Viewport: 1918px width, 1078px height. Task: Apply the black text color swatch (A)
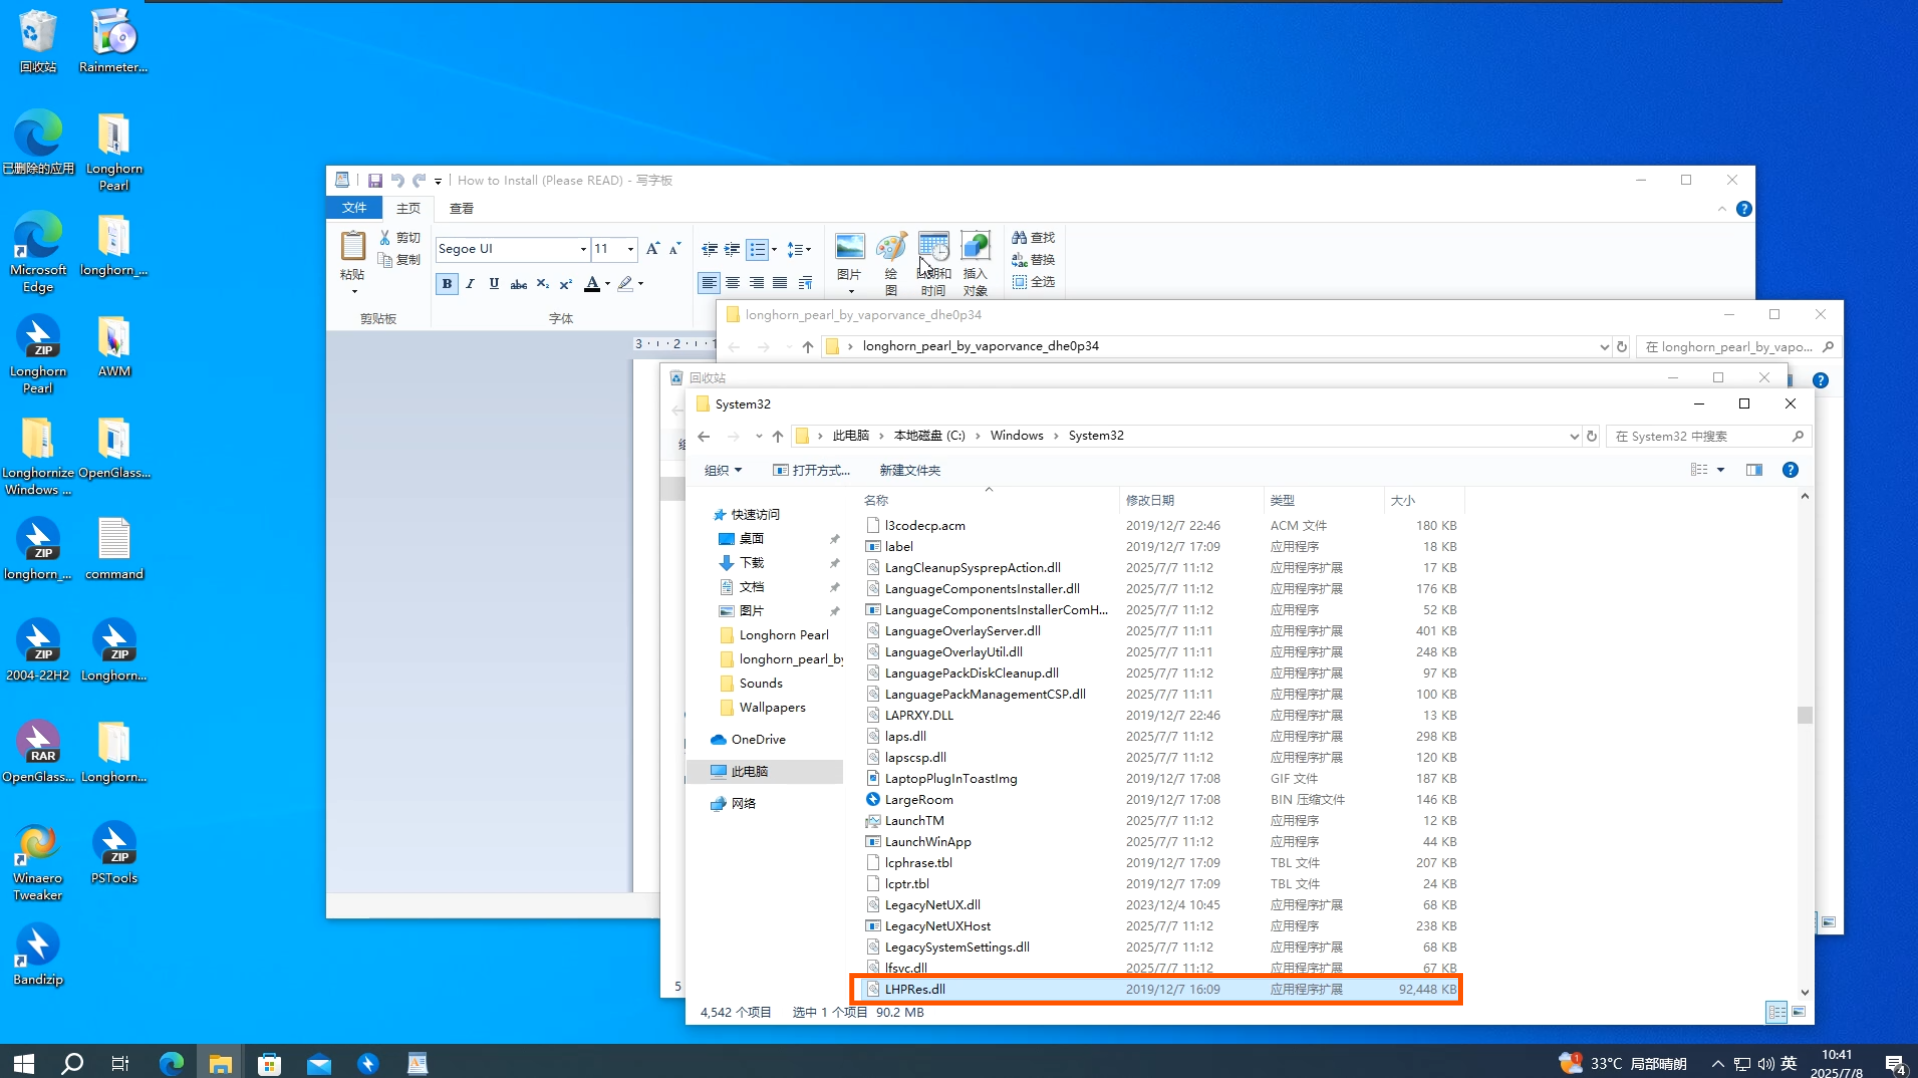click(592, 284)
